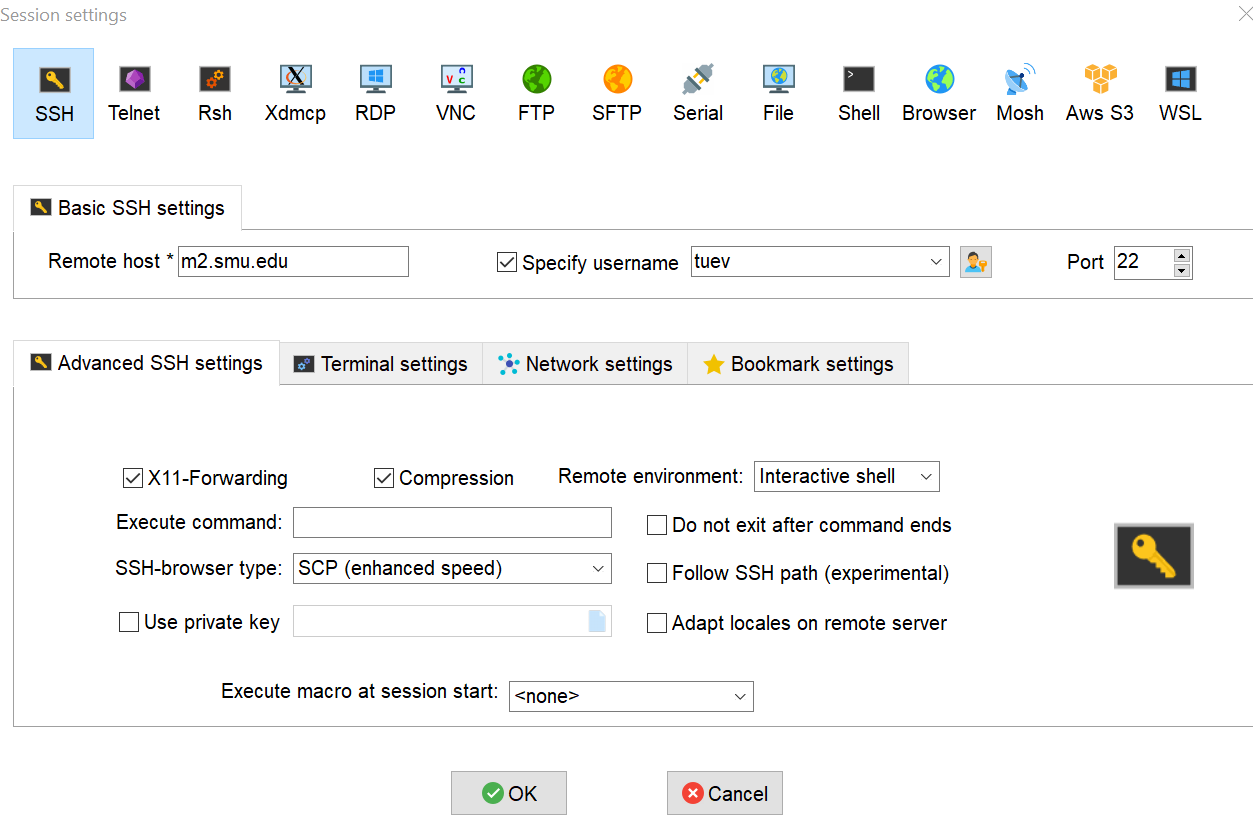The width and height of the screenshot is (1253, 832).
Task: Disable X11-Forwarding checkbox
Action: coord(132,478)
